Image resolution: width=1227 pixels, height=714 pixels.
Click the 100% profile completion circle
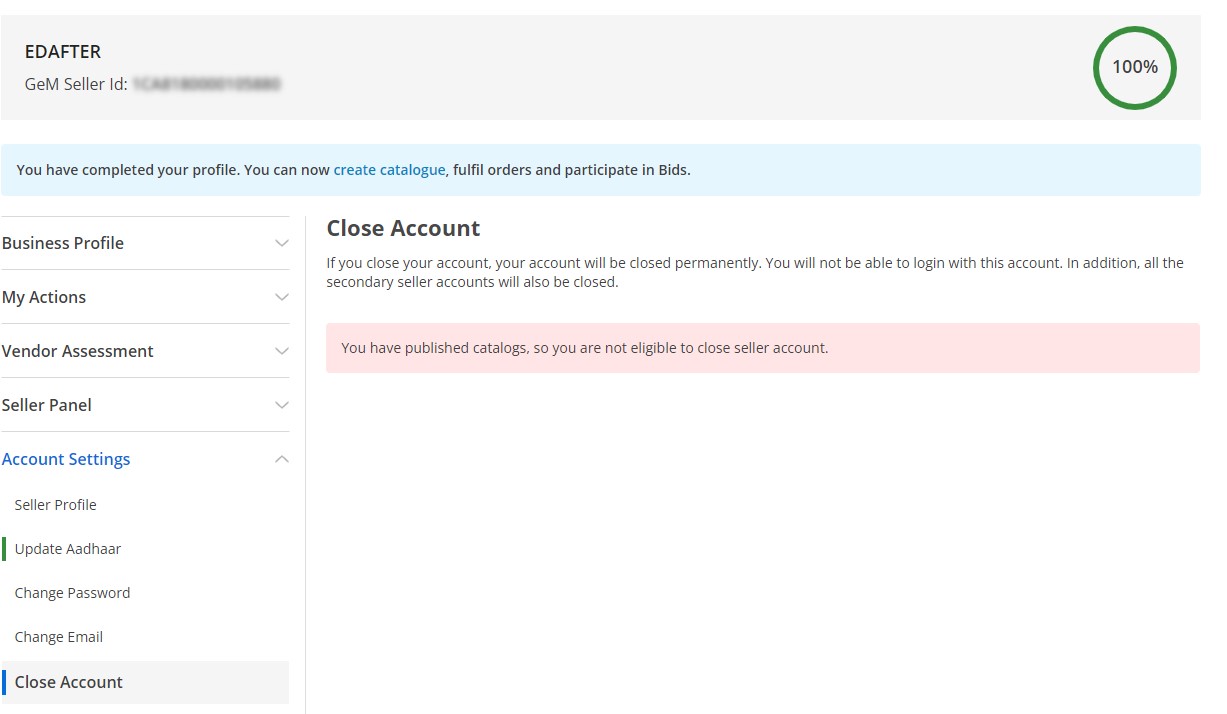click(1134, 67)
